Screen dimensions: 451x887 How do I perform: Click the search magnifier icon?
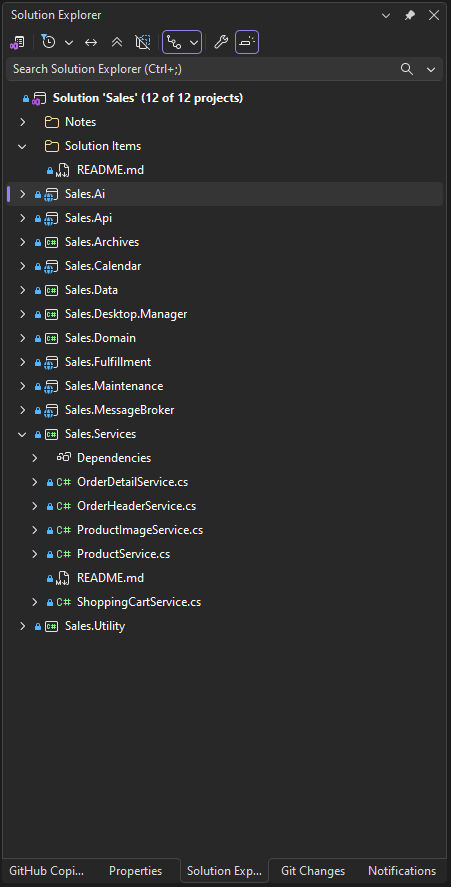[x=406, y=69]
